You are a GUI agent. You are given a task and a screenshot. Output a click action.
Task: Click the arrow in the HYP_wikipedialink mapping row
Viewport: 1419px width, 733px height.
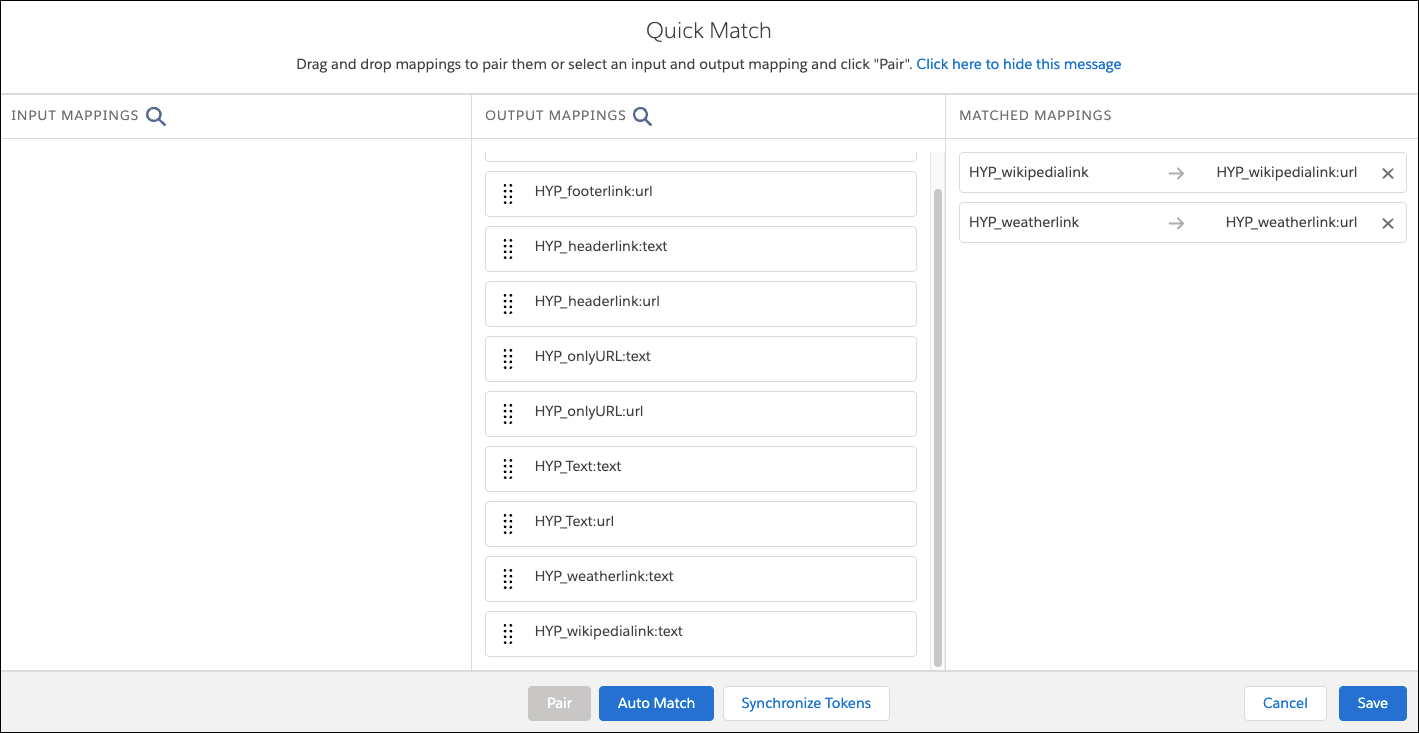coord(1176,172)
